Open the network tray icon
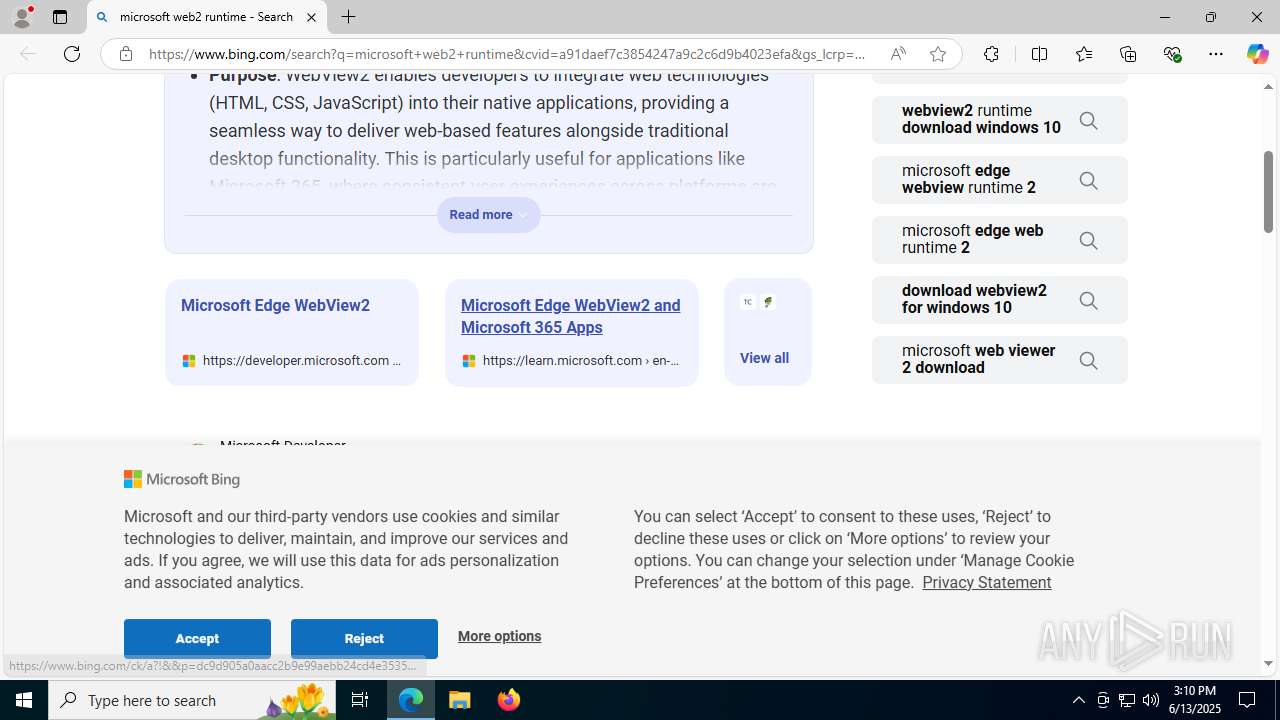Screen dimensions: 1280x720 pos(1127,700)
